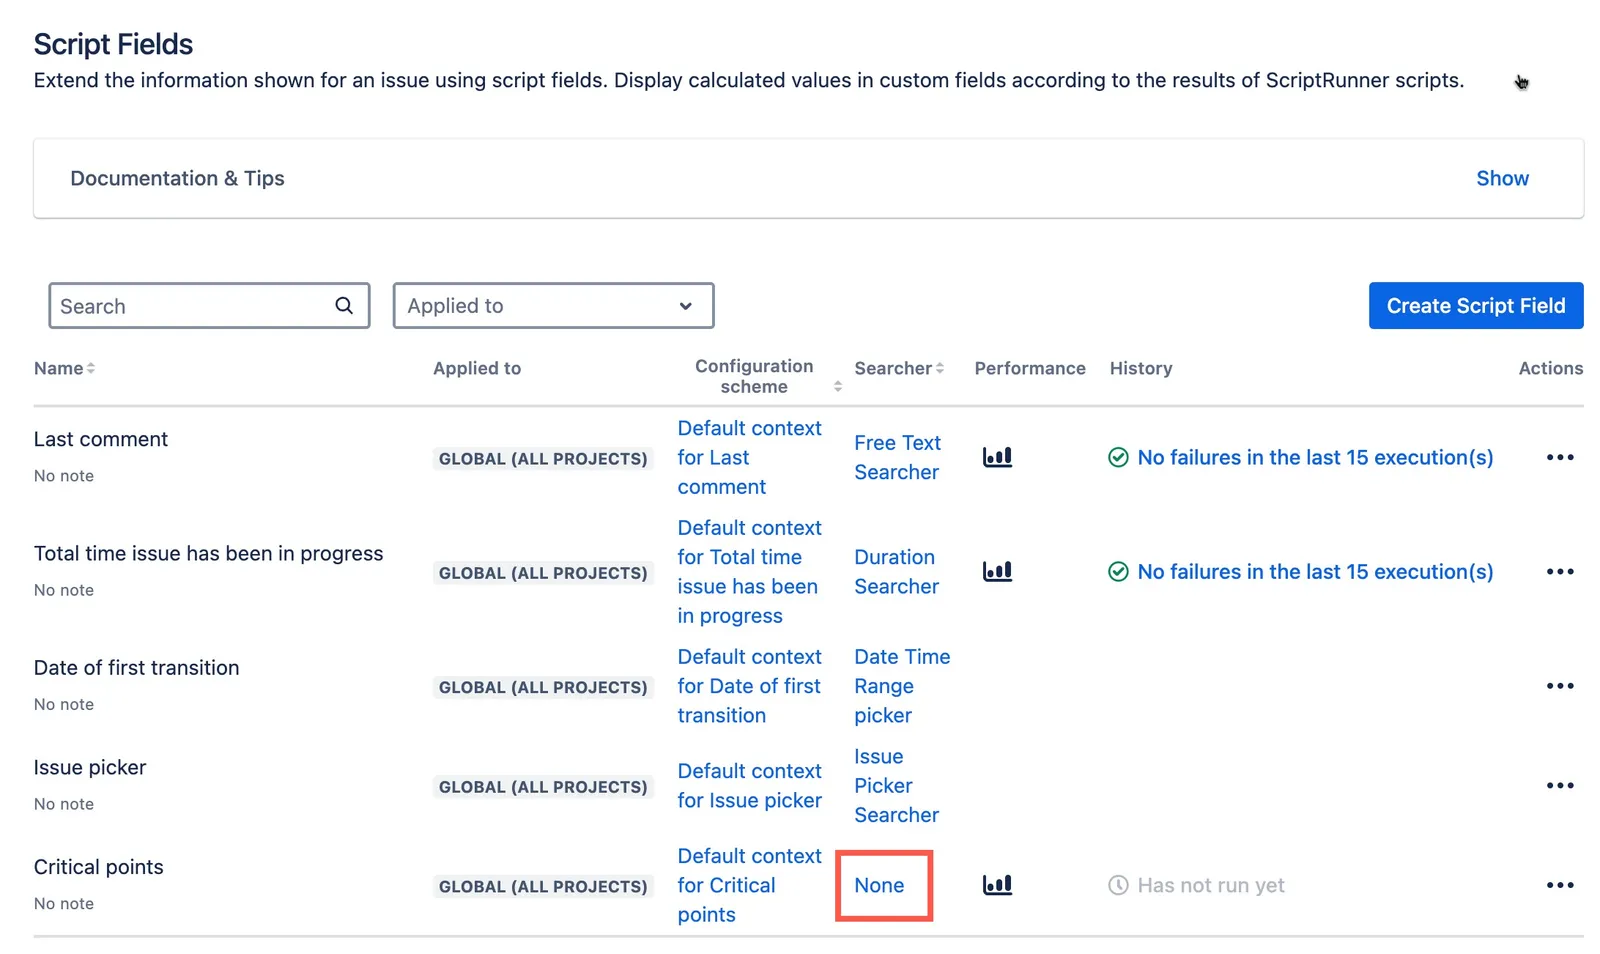This screenshot has width=1600, height=954.
Task: Click green check icon in Total time history
Action: [x=1118, y=571]
